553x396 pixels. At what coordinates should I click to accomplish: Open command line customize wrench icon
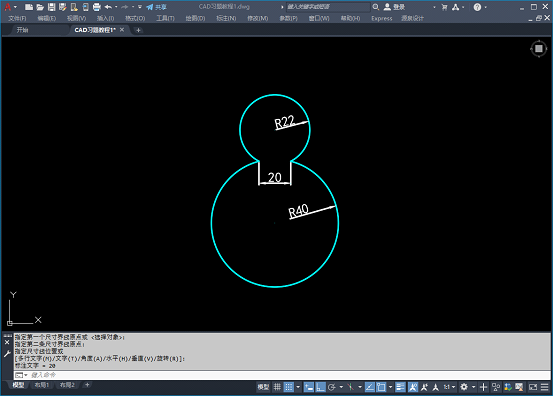click(7, 353)
